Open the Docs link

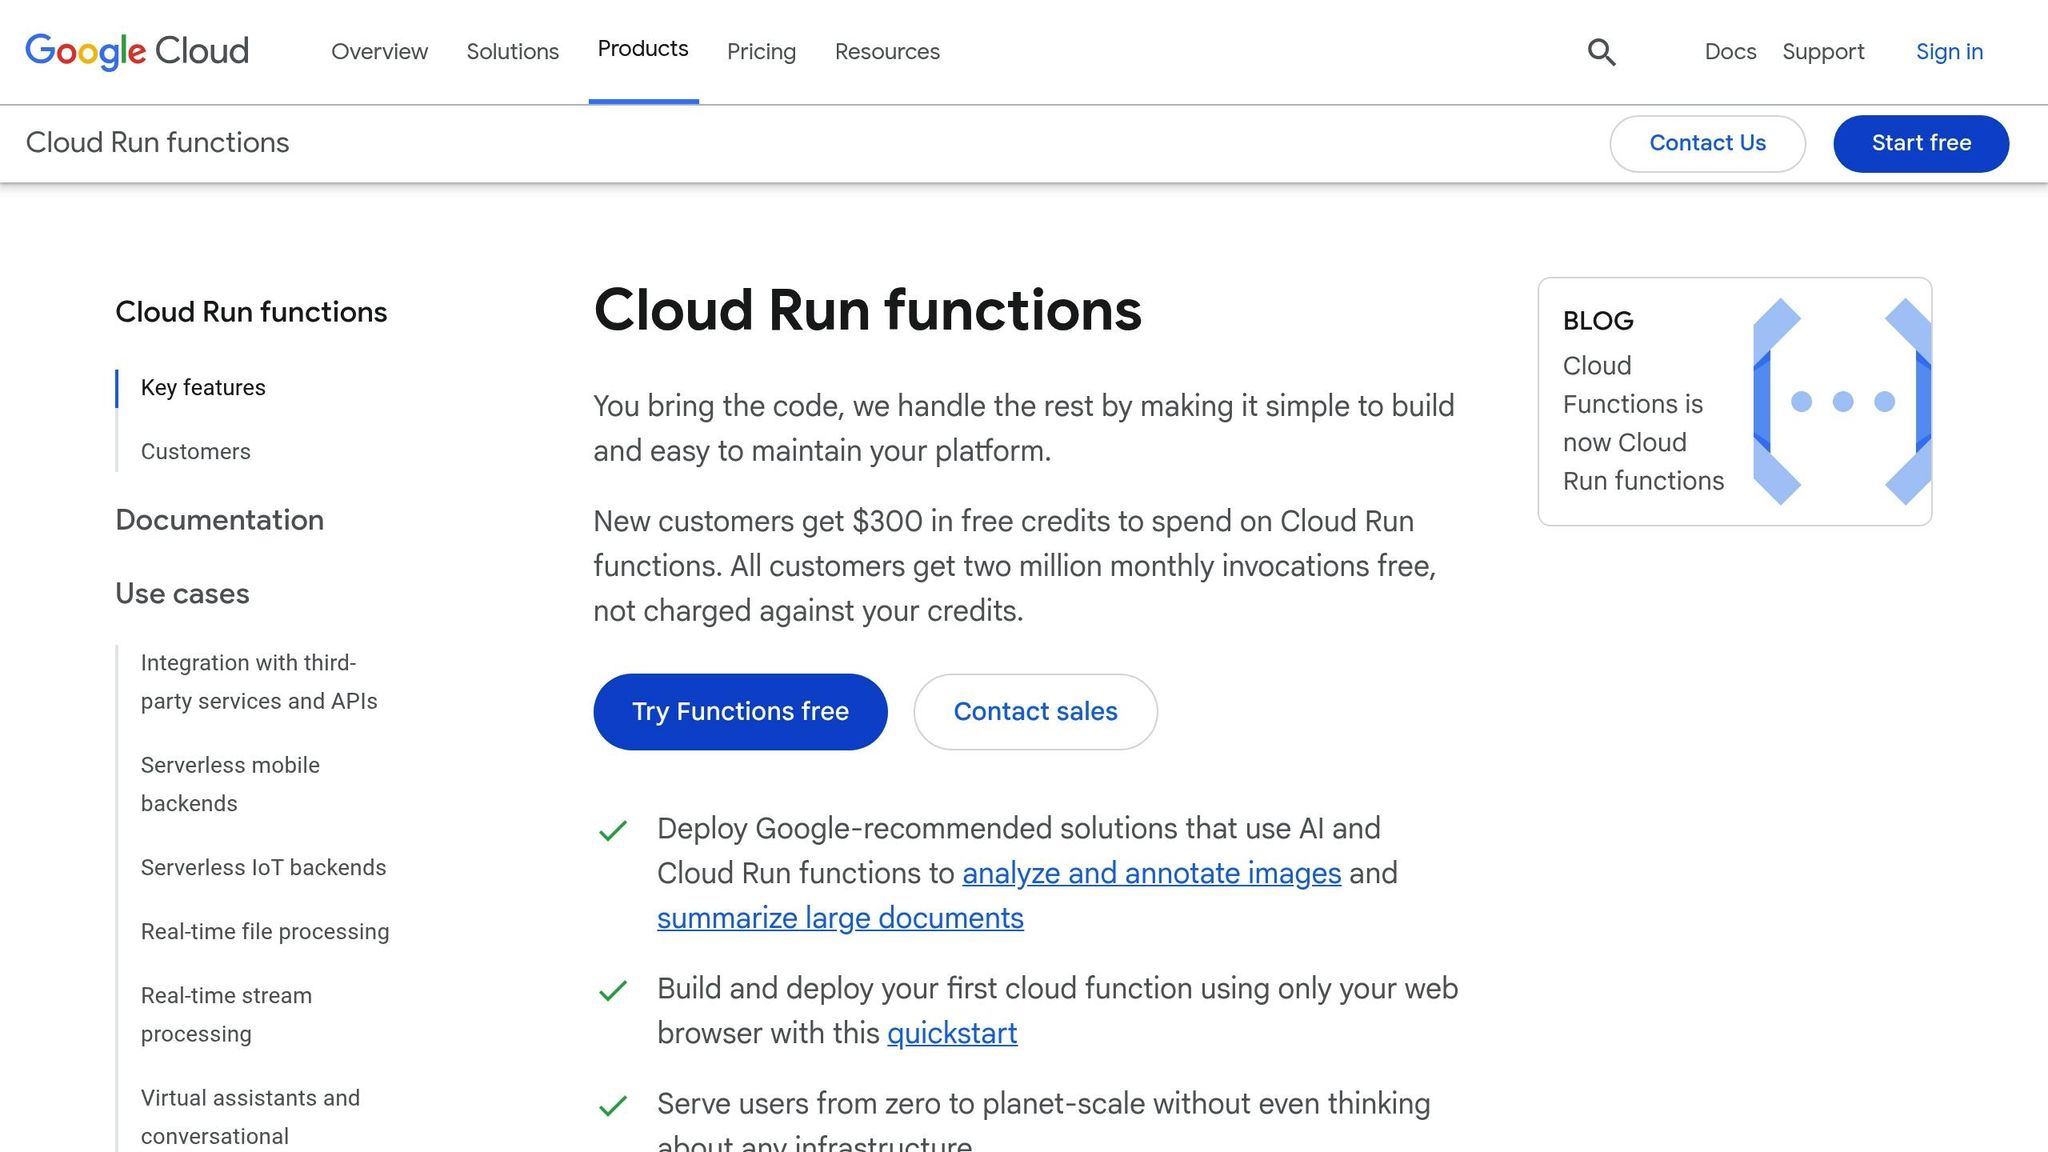point(1730,52)
